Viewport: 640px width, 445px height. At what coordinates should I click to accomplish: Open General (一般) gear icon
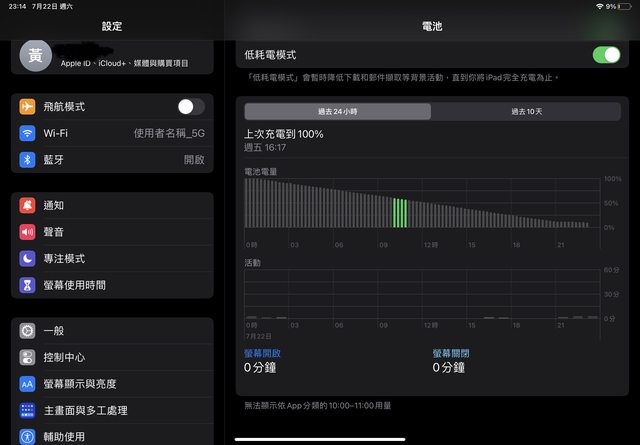27,331
